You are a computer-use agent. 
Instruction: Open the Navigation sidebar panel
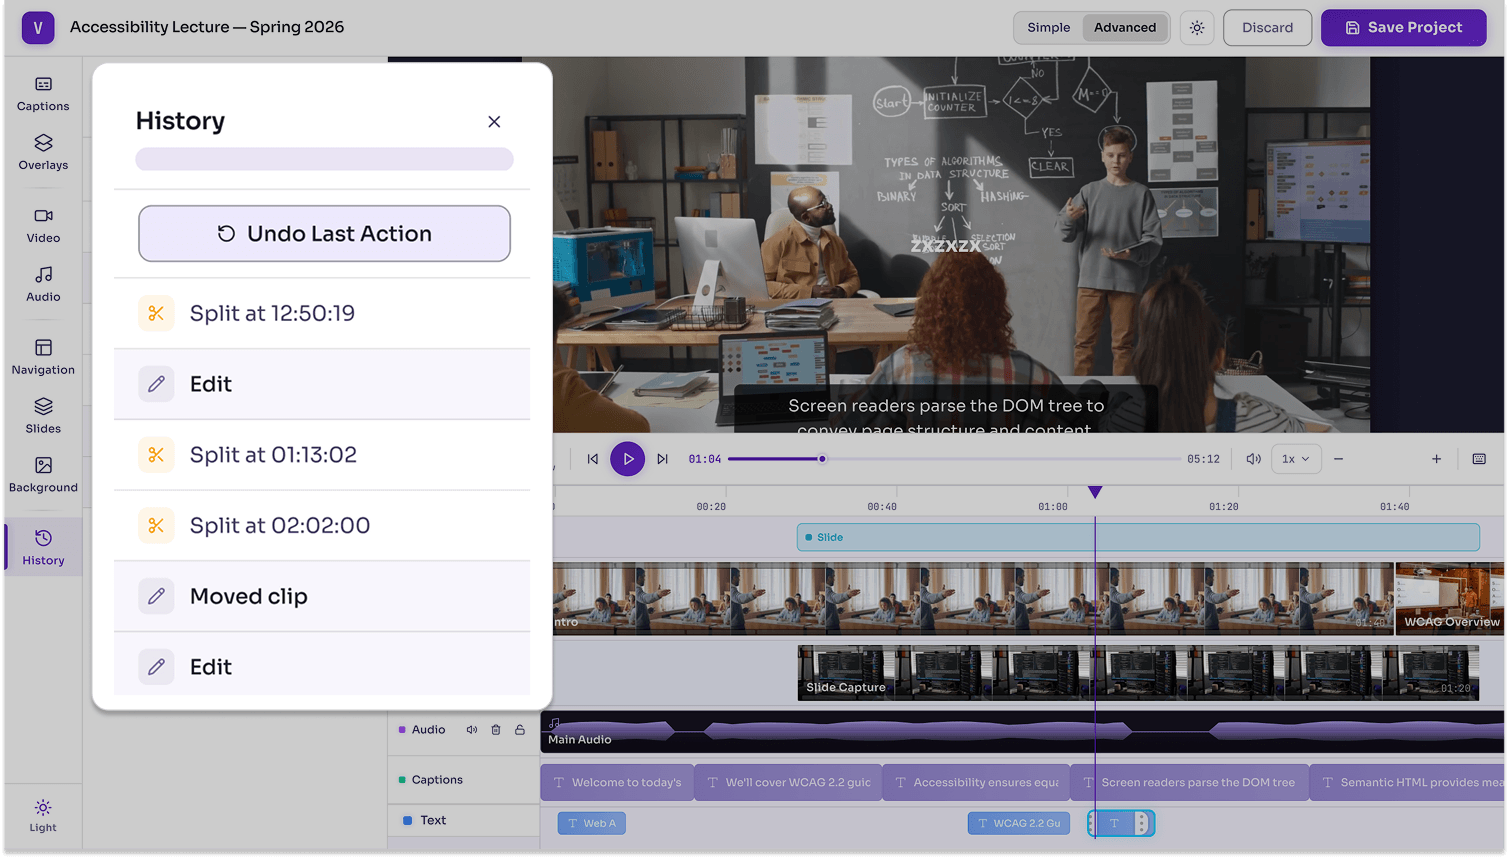click(43, 358)
